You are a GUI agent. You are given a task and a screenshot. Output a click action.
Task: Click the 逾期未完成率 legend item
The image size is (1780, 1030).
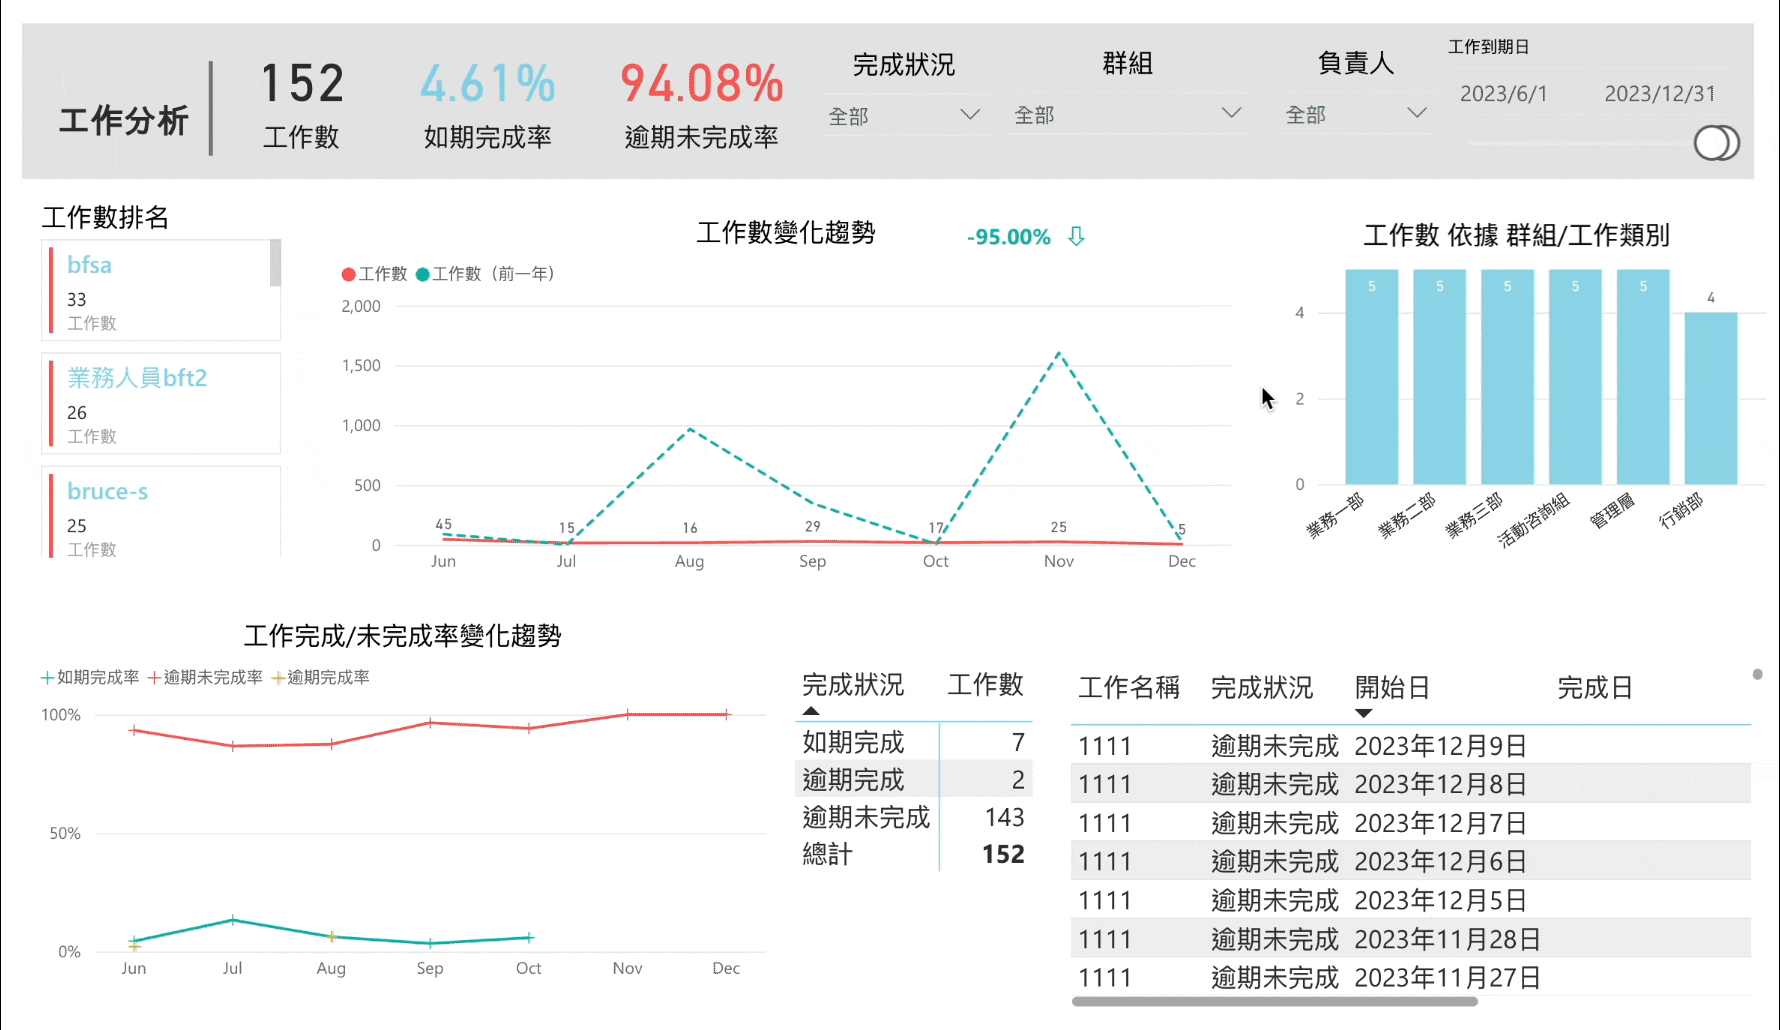[205, 677]
